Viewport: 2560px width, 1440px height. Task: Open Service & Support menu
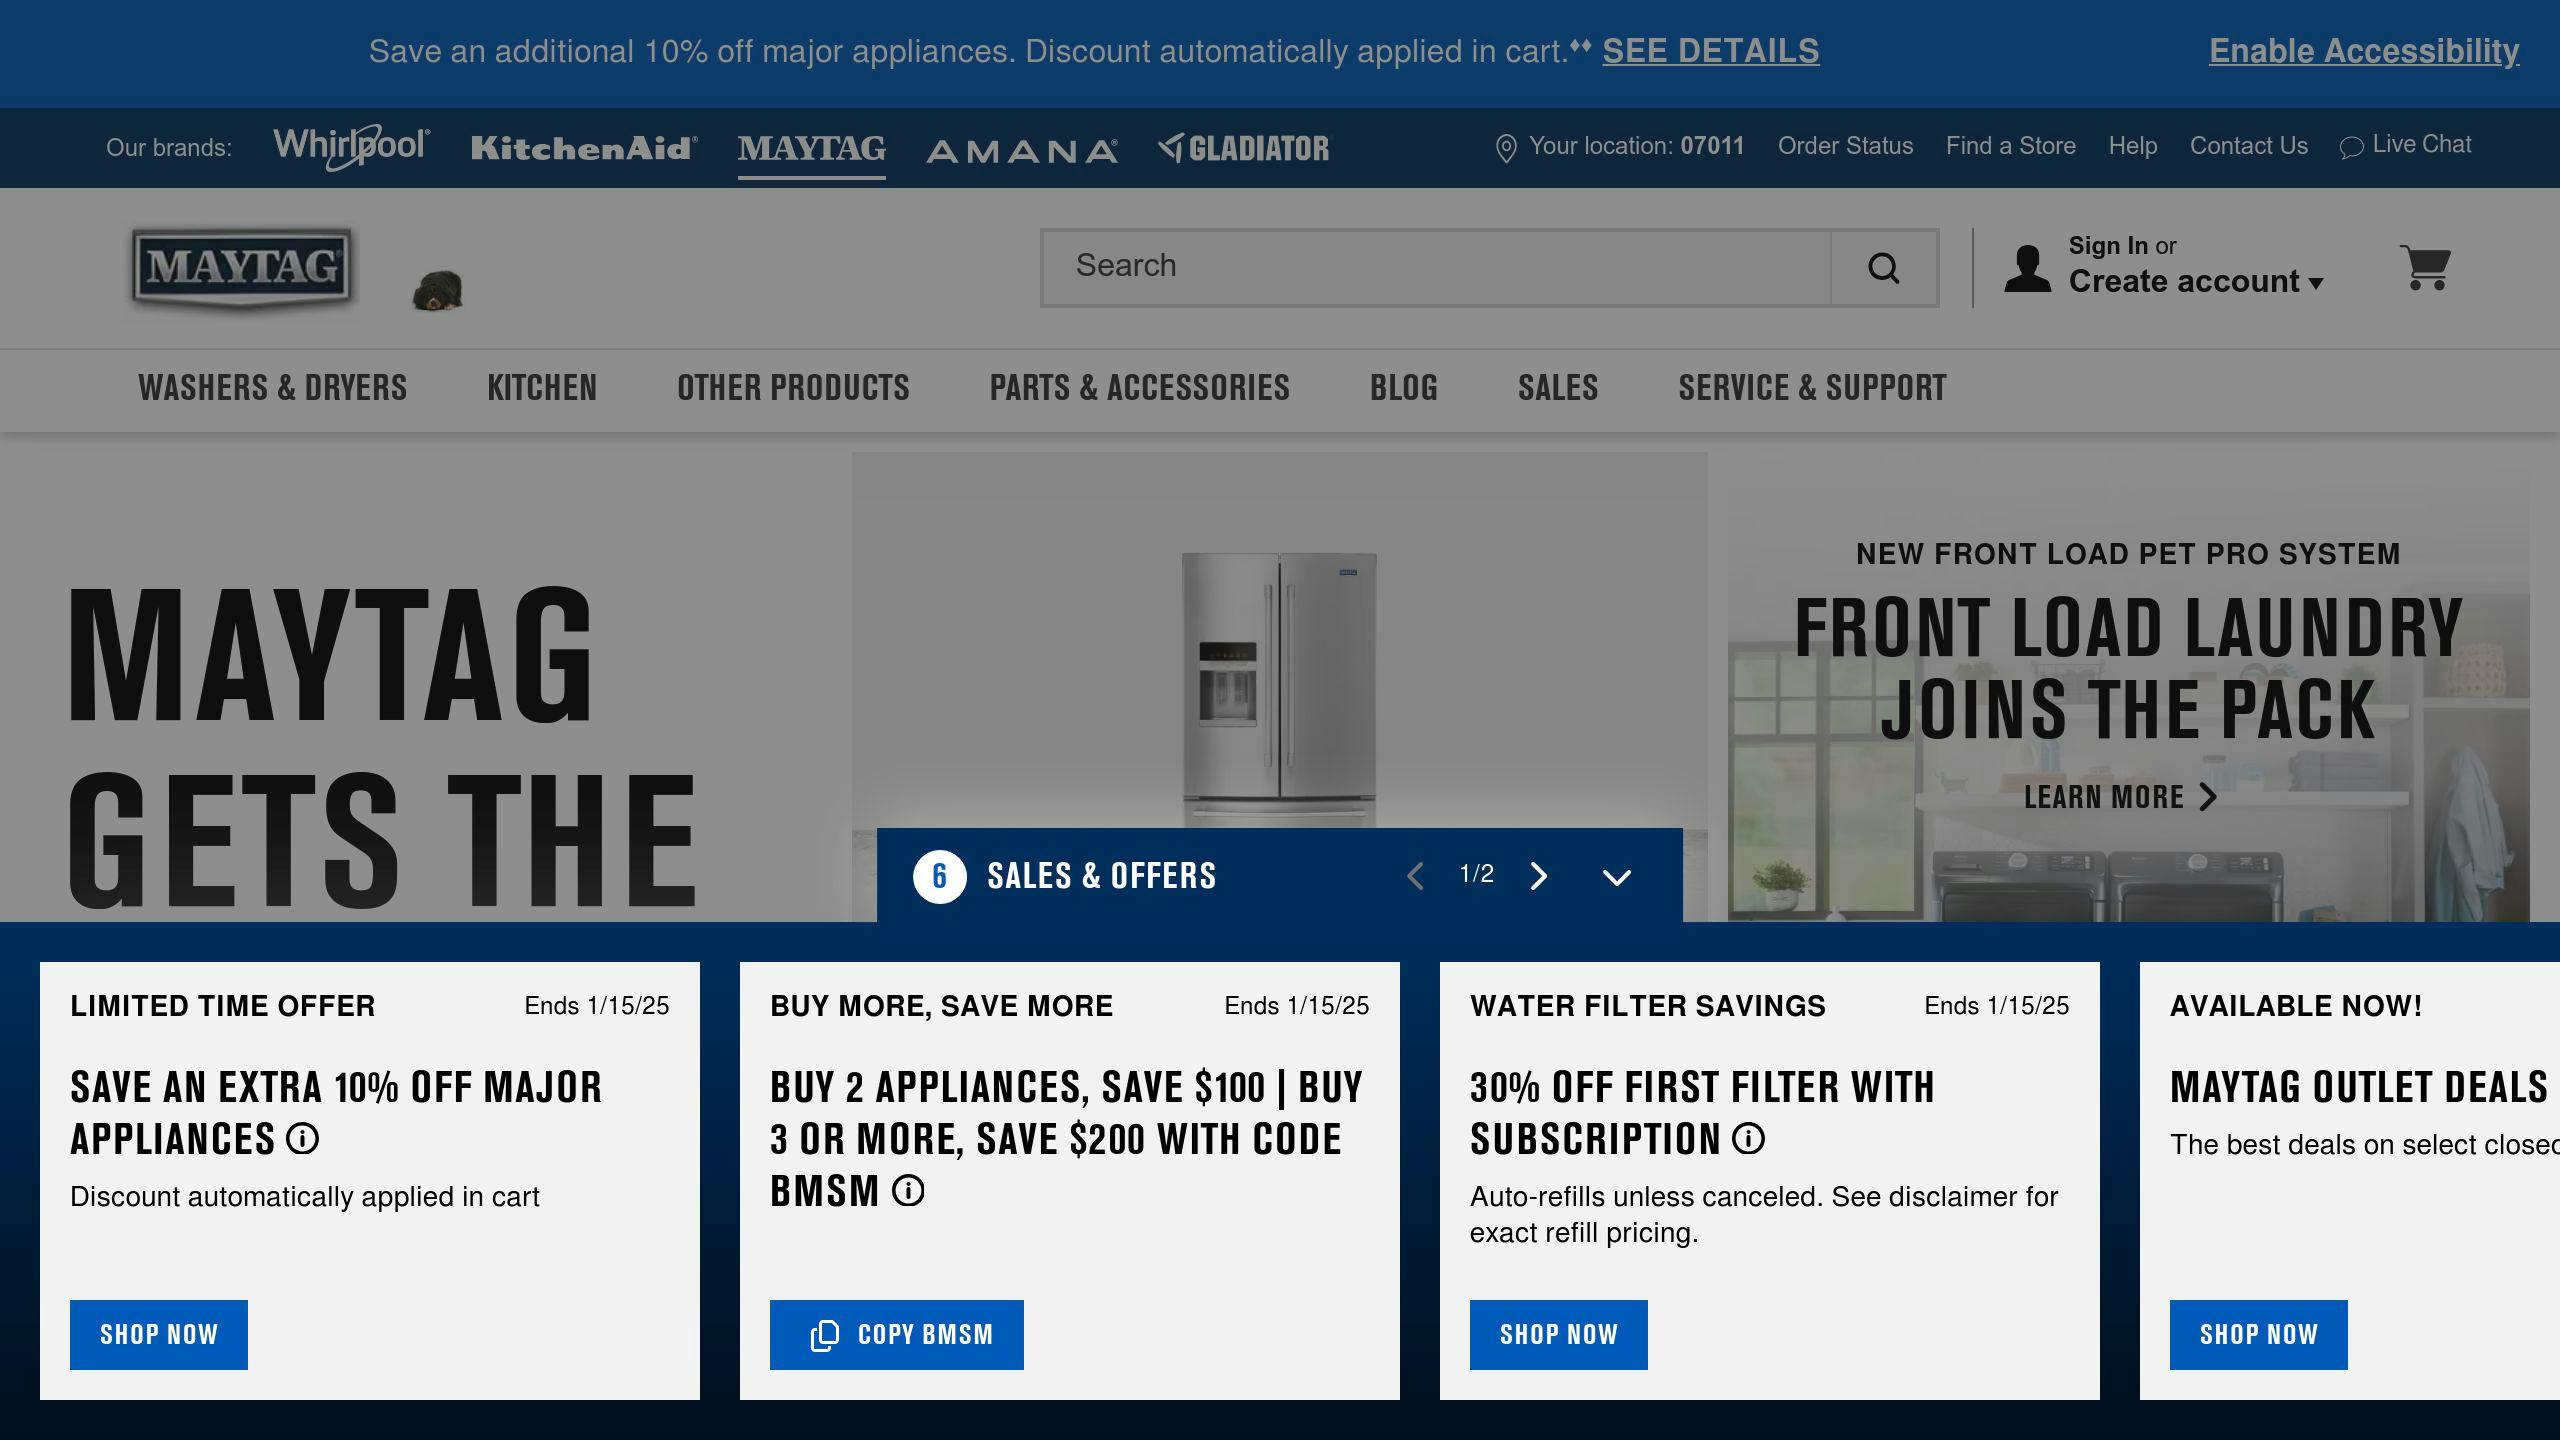pos(1812,388)
